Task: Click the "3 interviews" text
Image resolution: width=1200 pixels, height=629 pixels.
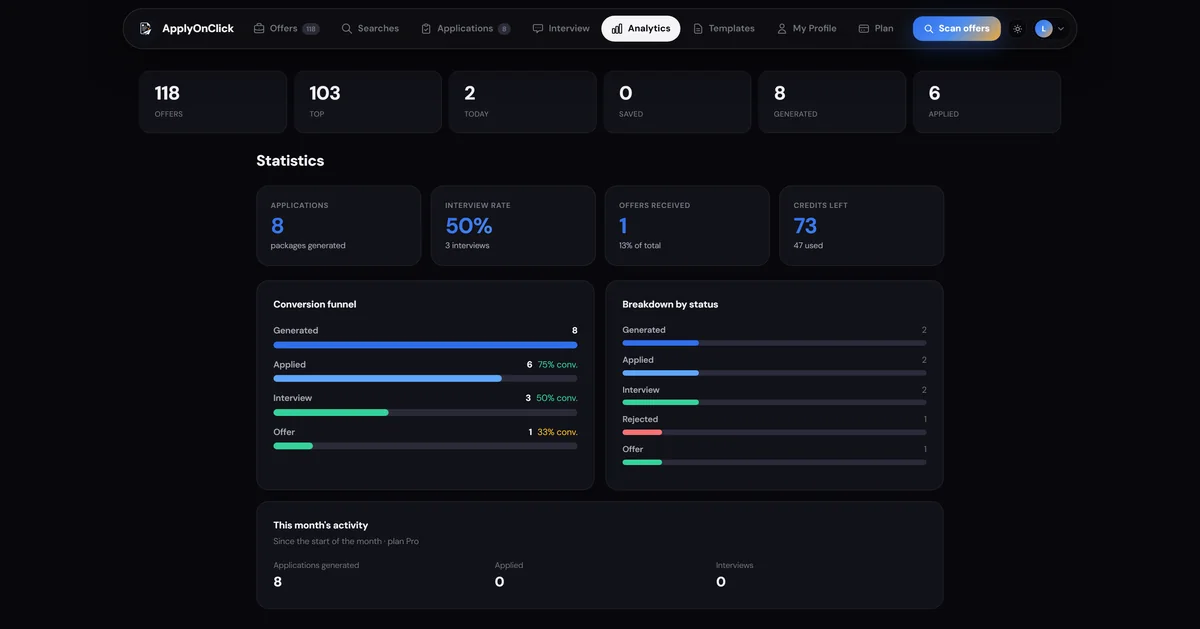Action: tap(467, 246)
